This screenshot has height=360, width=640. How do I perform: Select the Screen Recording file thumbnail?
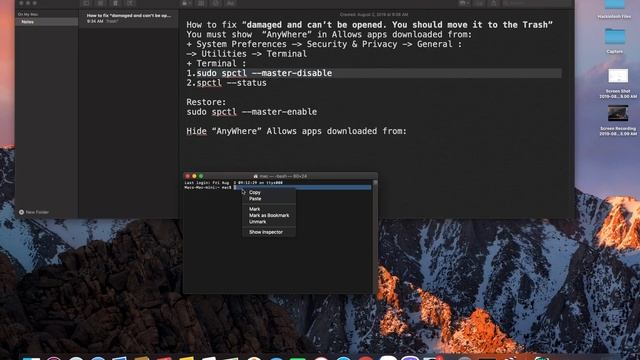[618, 113]
